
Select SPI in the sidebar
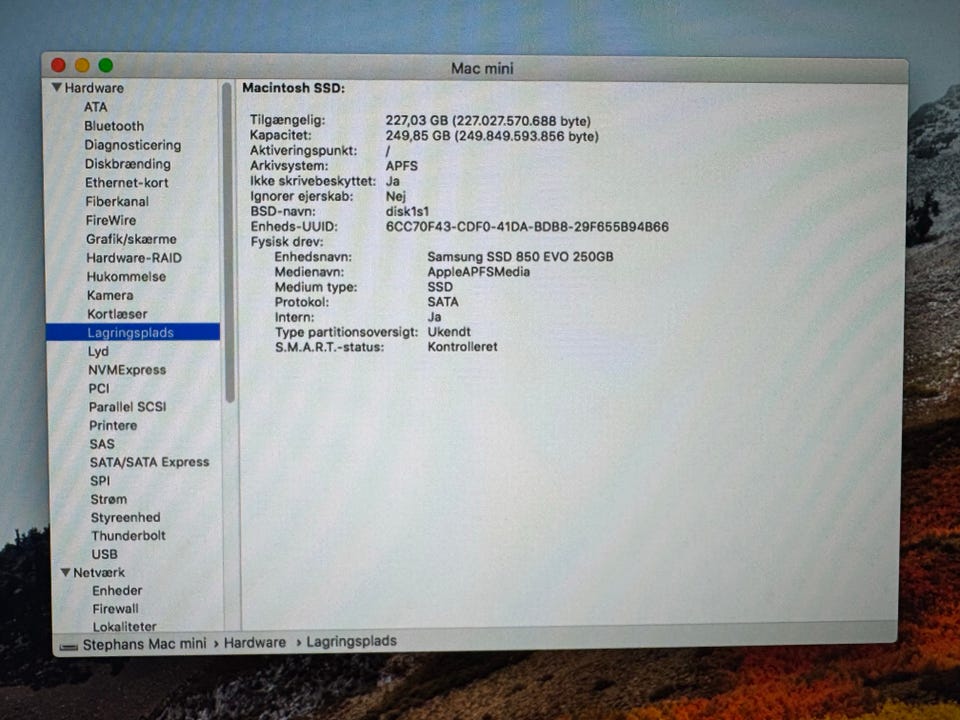click(x=100, y=481)
